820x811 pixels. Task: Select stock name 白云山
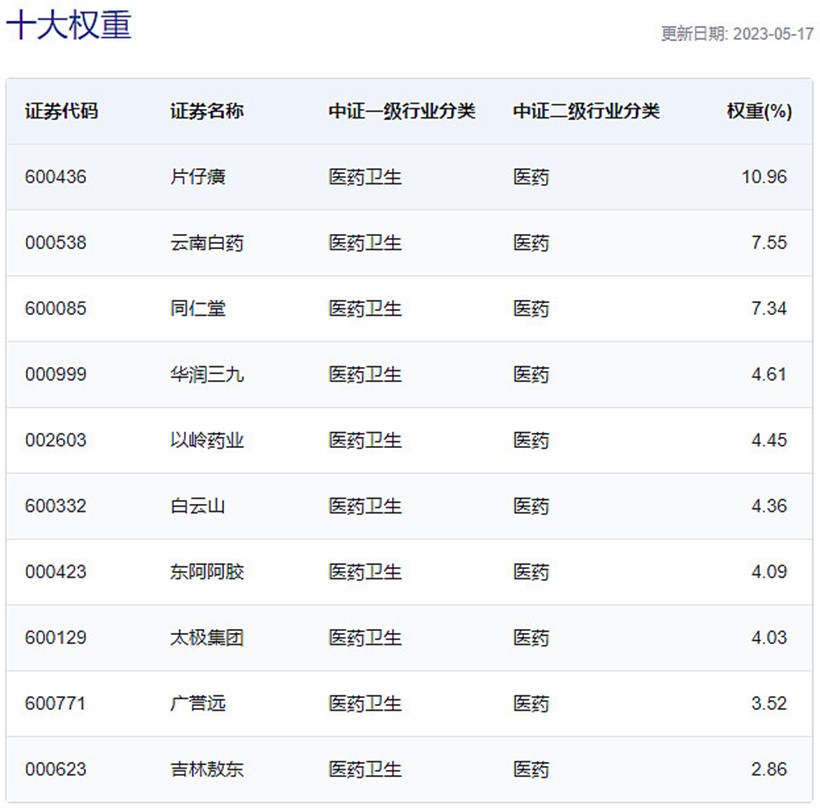(198, 506)
